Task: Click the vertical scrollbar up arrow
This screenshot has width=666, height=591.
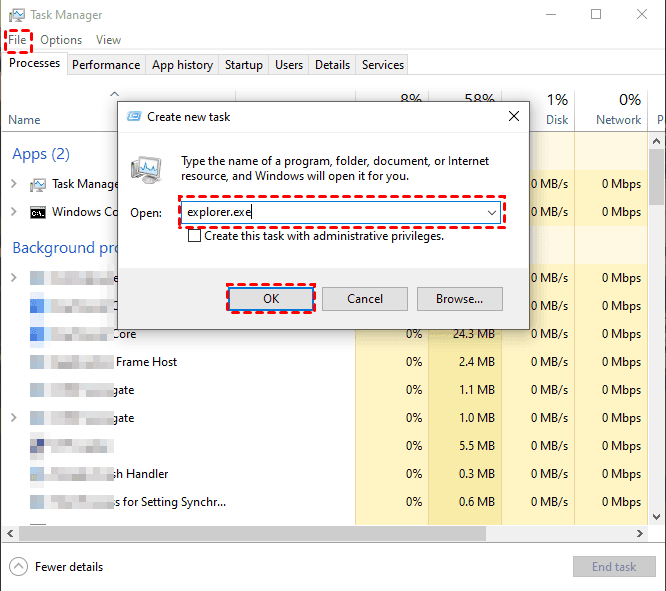Action: point(657,141)
